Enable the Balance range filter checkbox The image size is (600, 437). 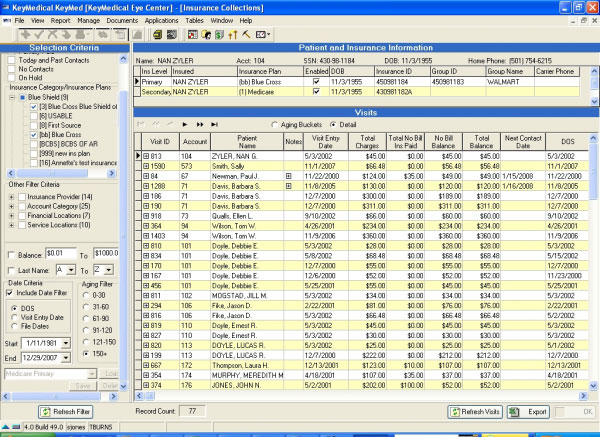tap(11, 255)
